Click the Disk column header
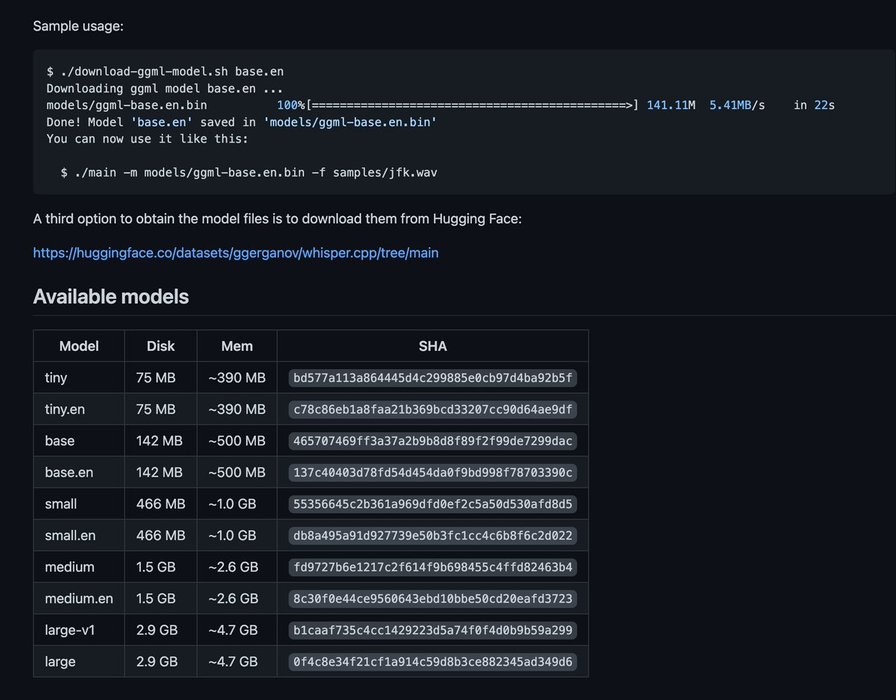The image size is (896, 700). 160,346
